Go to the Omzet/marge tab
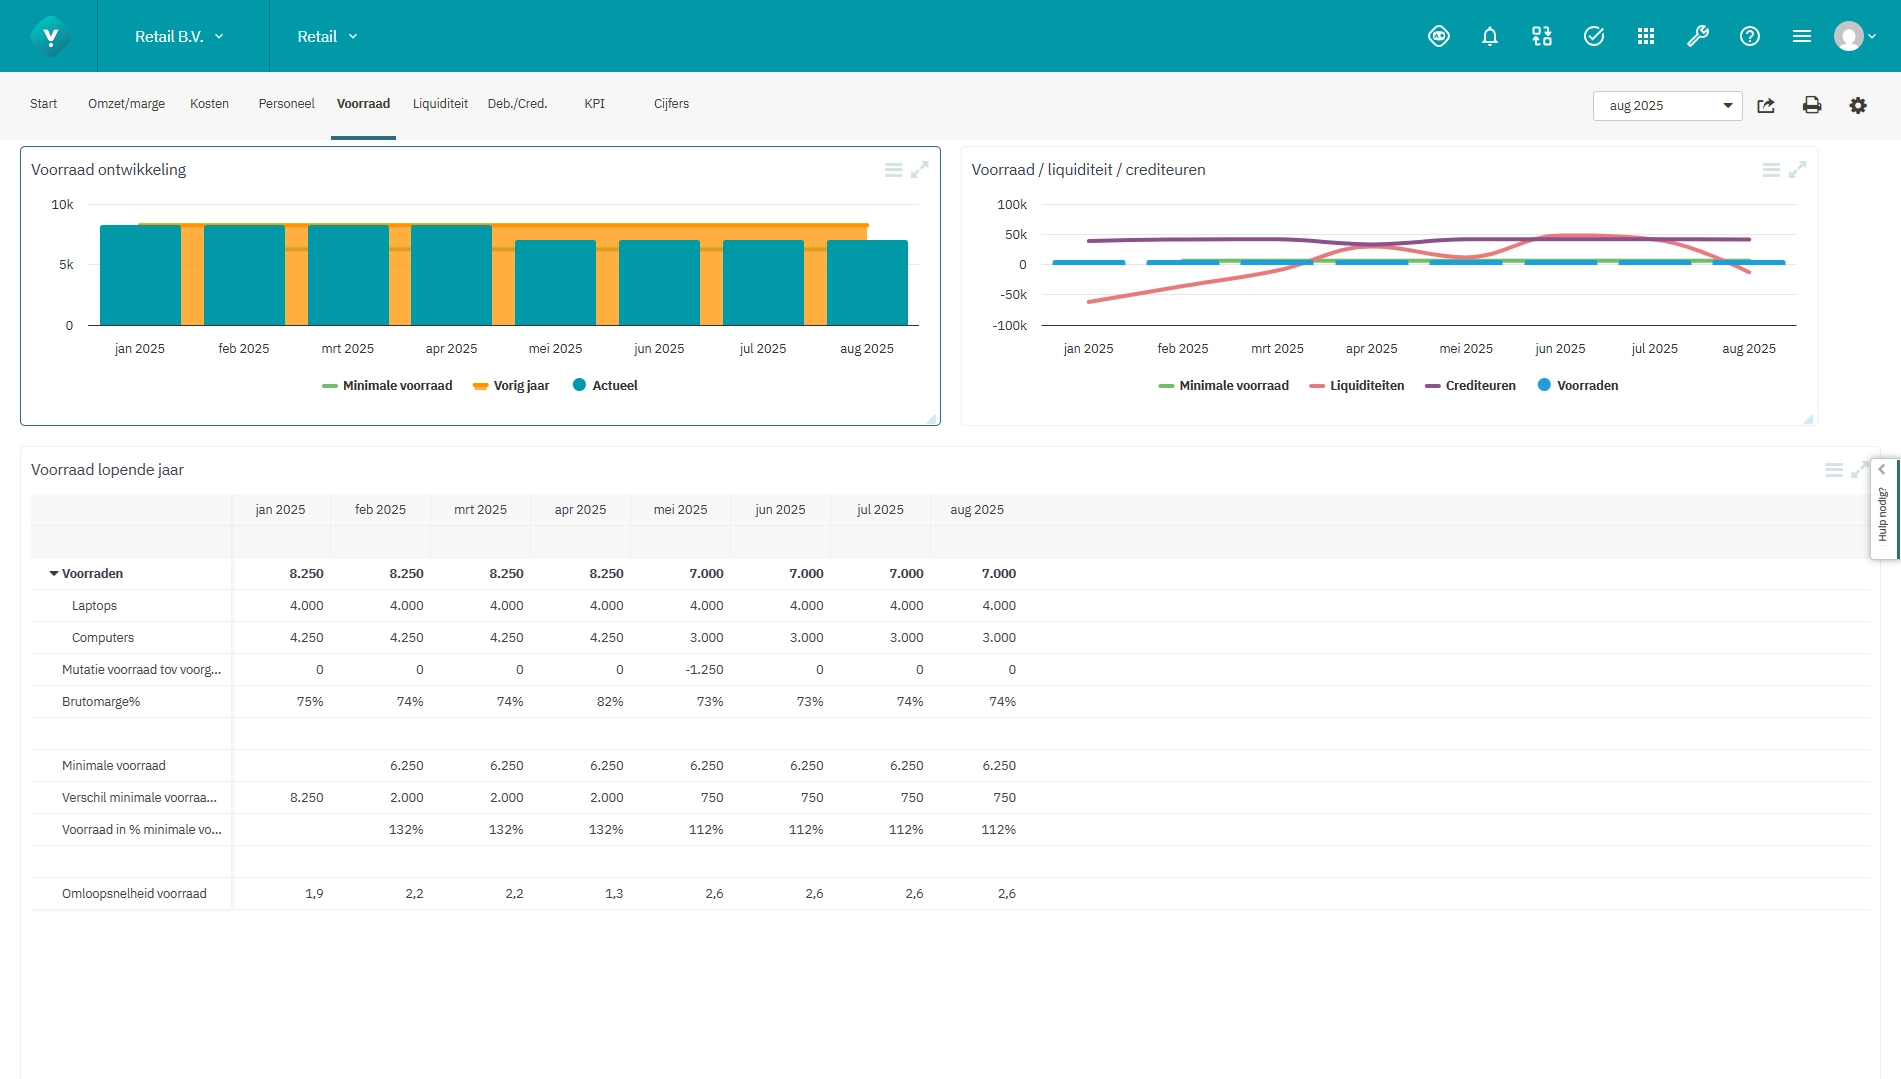The width and height of the screenshot is (1901, 1079). pyautogui.click(x=126, y=104)
